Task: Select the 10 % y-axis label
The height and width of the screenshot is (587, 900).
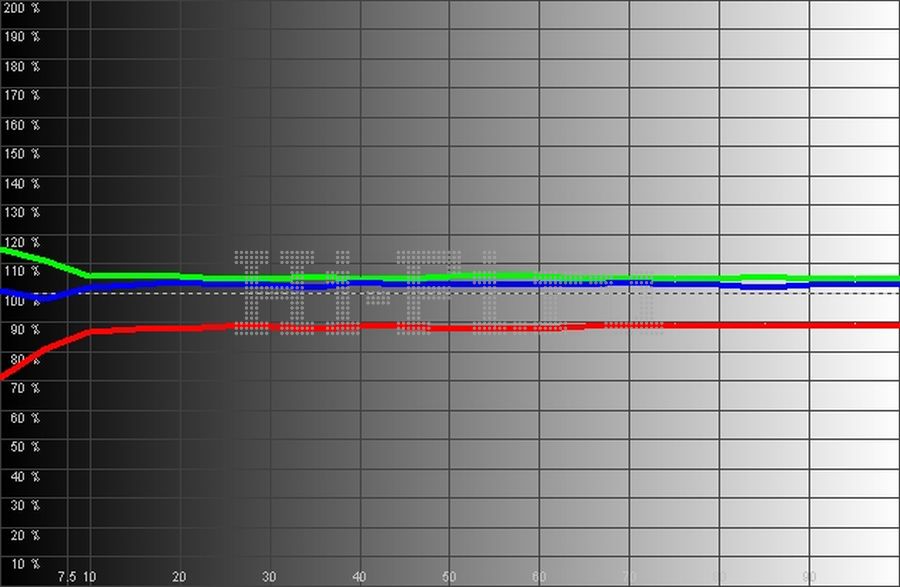Action: pyautogui.click(x=23, y=564)
